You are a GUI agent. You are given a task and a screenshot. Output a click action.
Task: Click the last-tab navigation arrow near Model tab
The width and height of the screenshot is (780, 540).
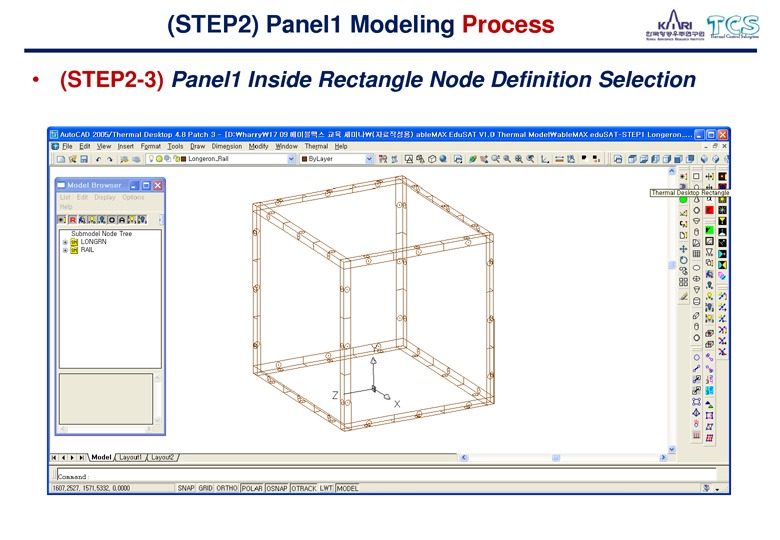(82, 457)
